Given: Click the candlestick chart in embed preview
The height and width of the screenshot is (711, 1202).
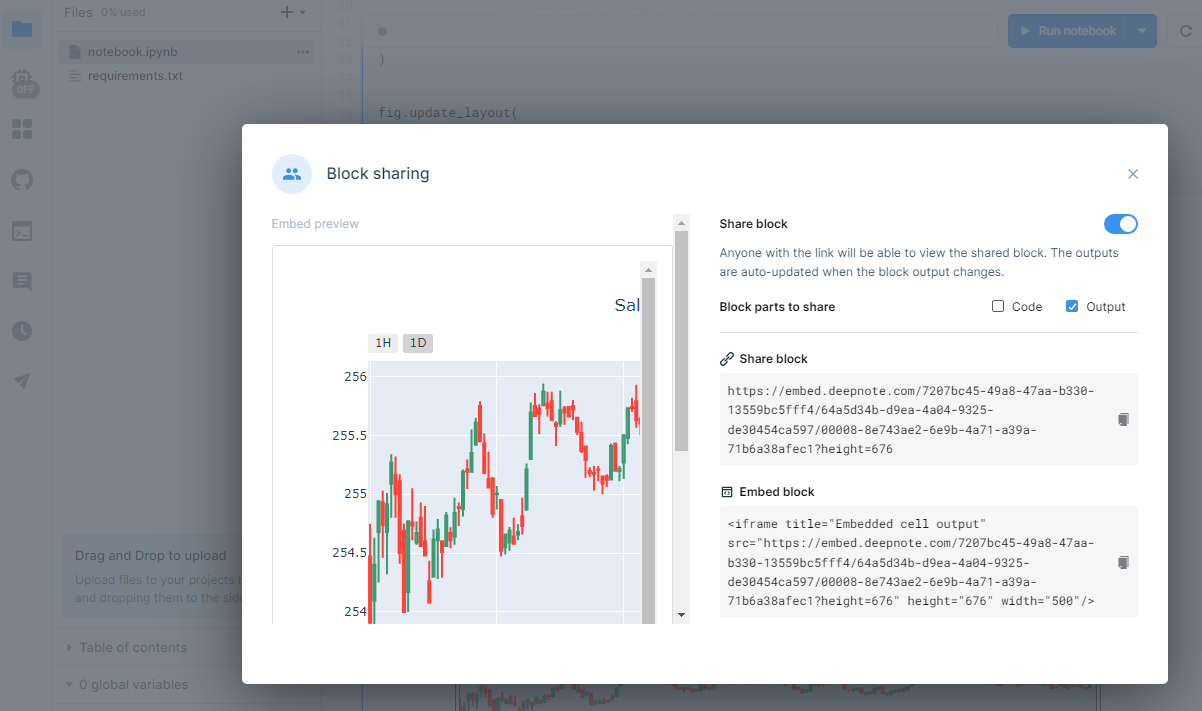Looking at the screenshot, I should point(505,492).
